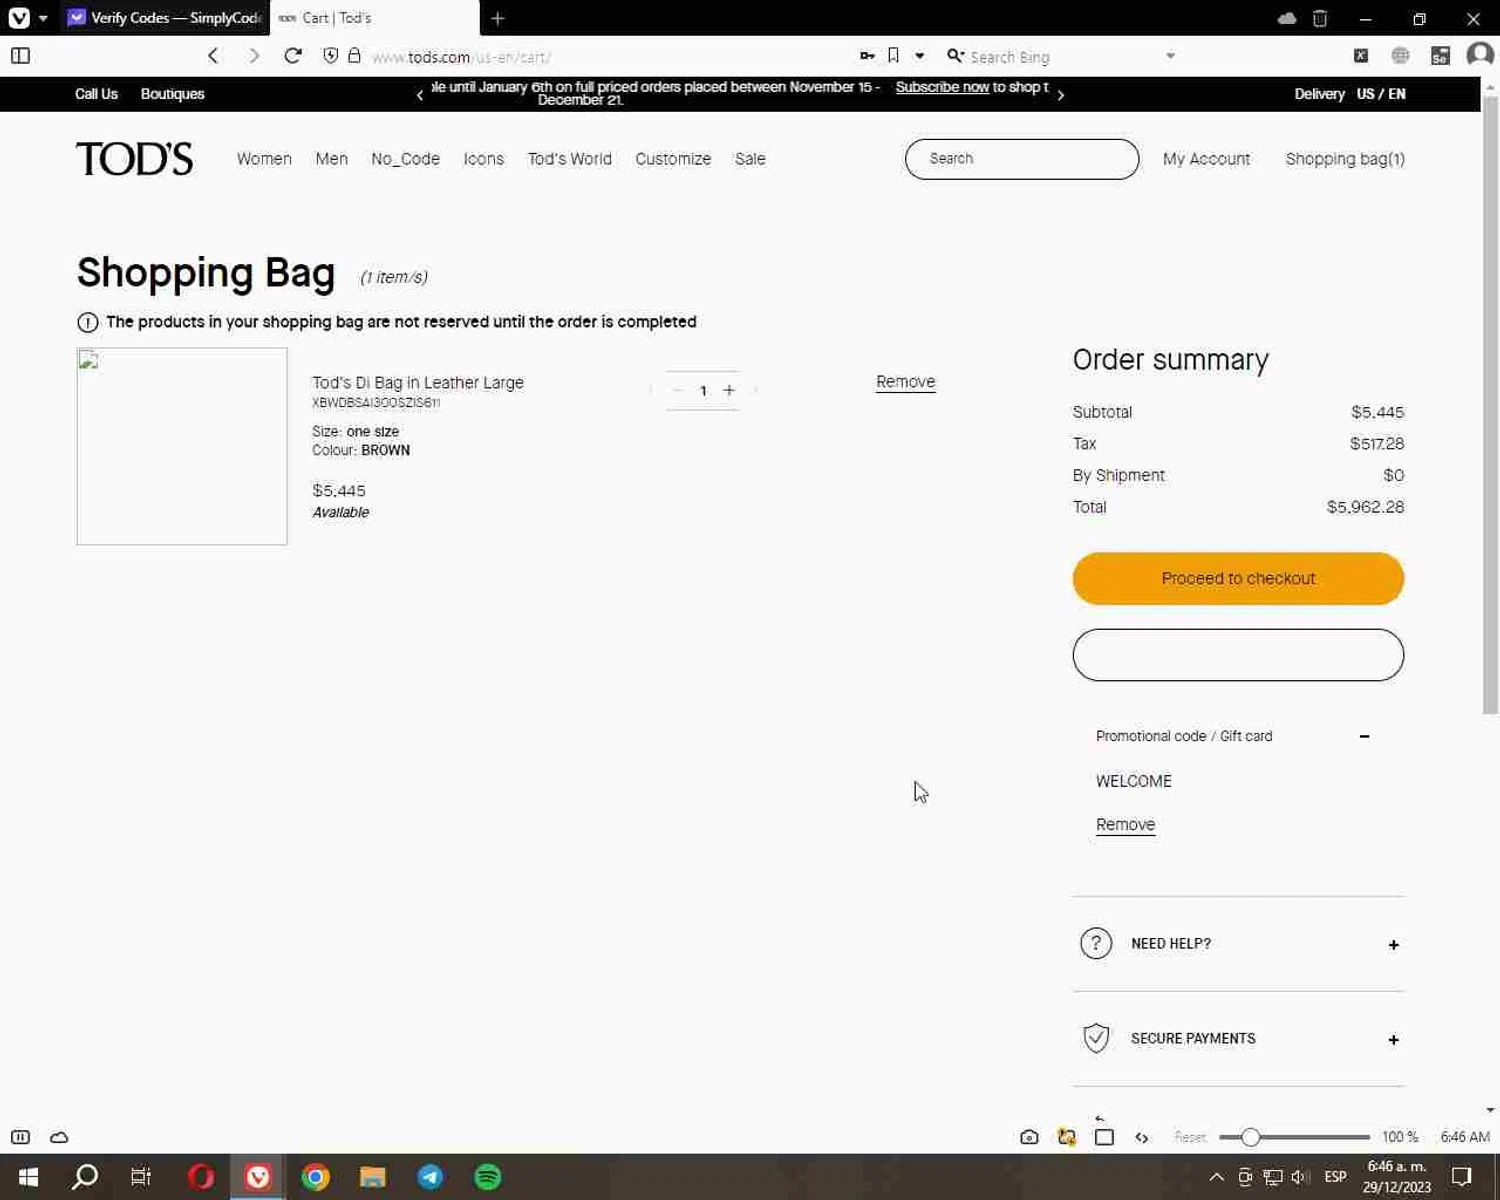Increase the bag quantity
This screenshot has width=1500, height=1200.
pyautogui.click(x=729, y=390)
